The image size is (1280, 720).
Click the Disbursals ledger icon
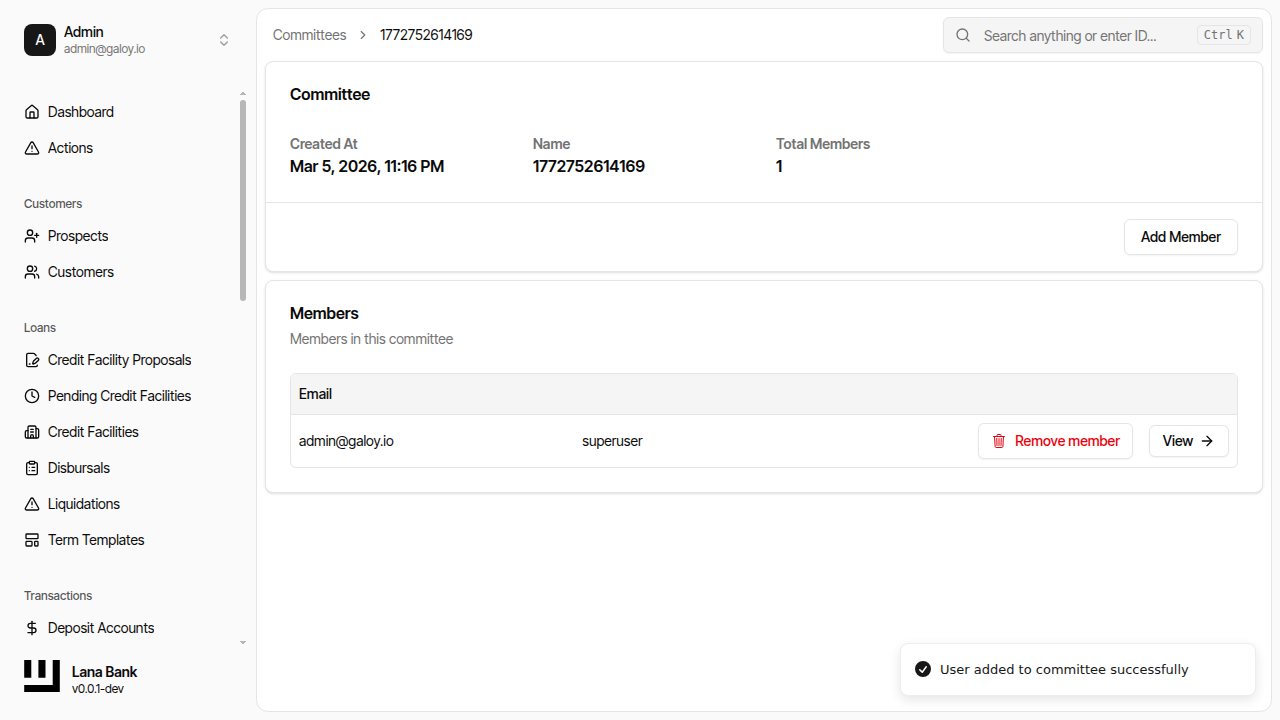coord(31,467)
